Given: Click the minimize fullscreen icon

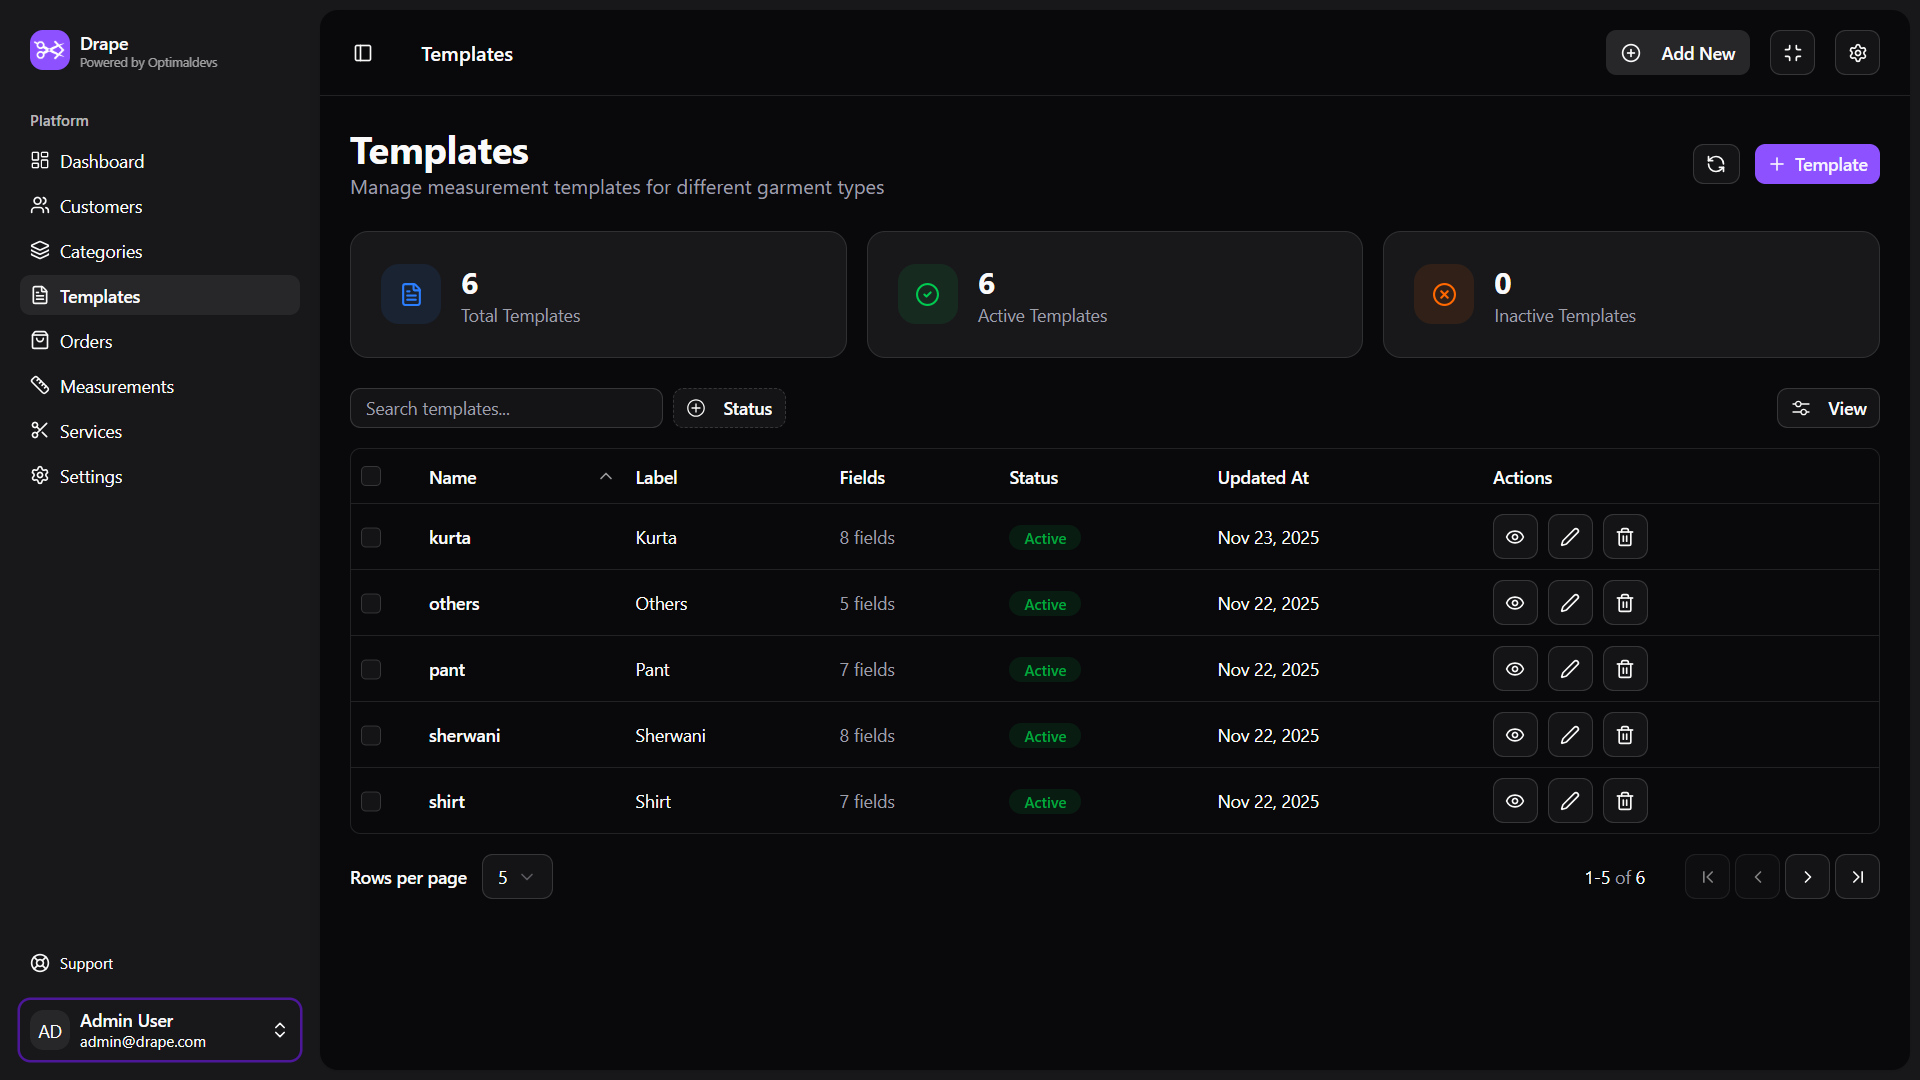Looking at the screenshot, I should click(x=1792, y=53).
